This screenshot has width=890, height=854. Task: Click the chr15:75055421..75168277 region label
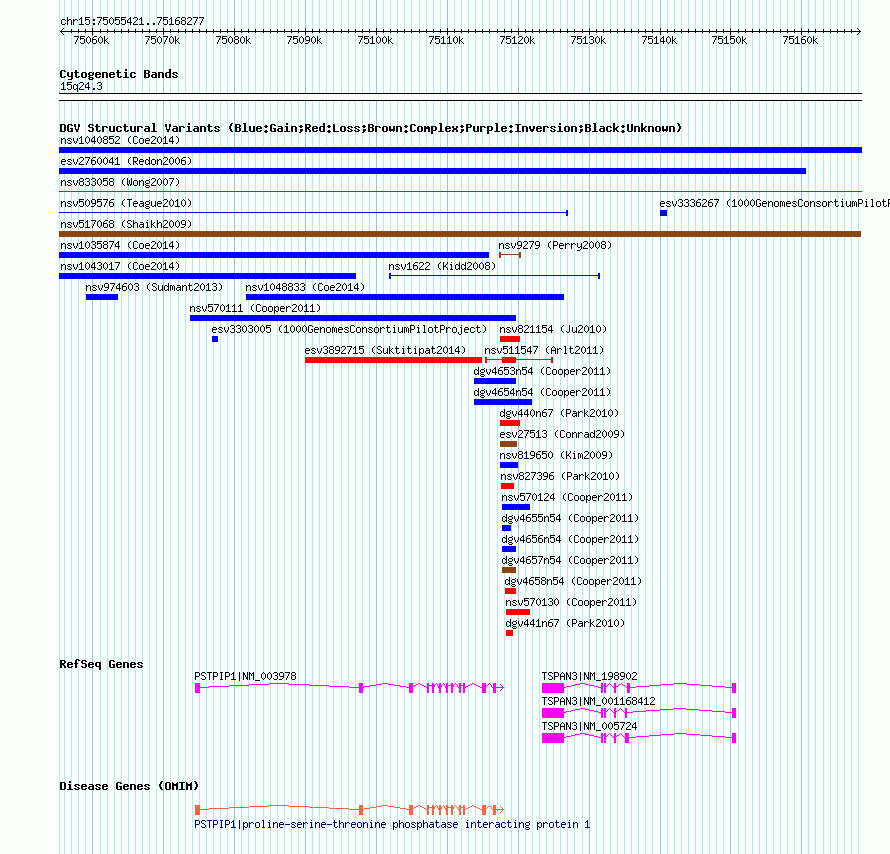(132, 21)
